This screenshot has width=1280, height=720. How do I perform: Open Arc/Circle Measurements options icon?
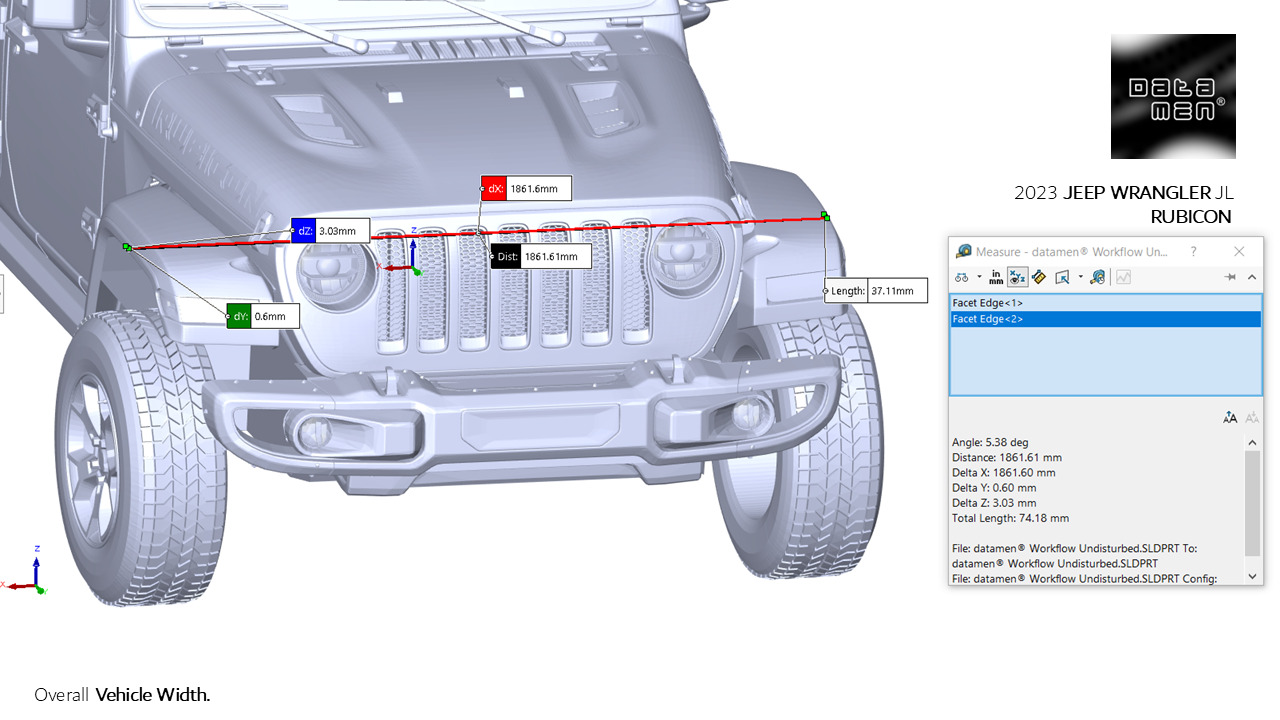[961, 277]
